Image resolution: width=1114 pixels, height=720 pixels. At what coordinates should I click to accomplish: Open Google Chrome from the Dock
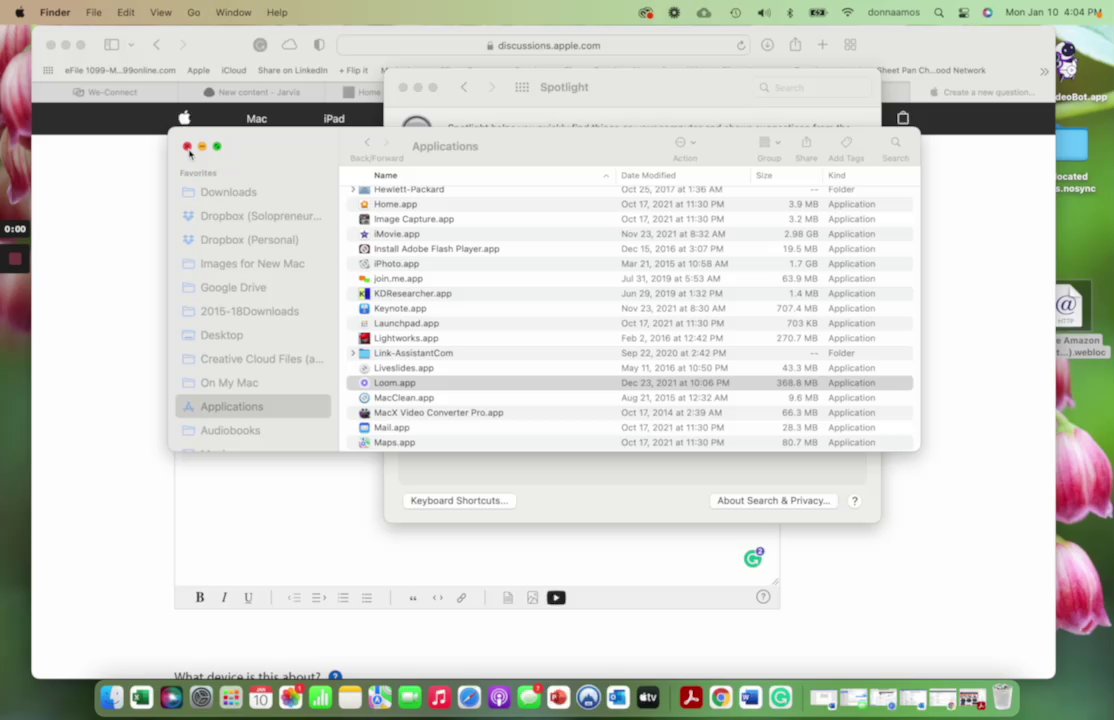tap(720, 698)
